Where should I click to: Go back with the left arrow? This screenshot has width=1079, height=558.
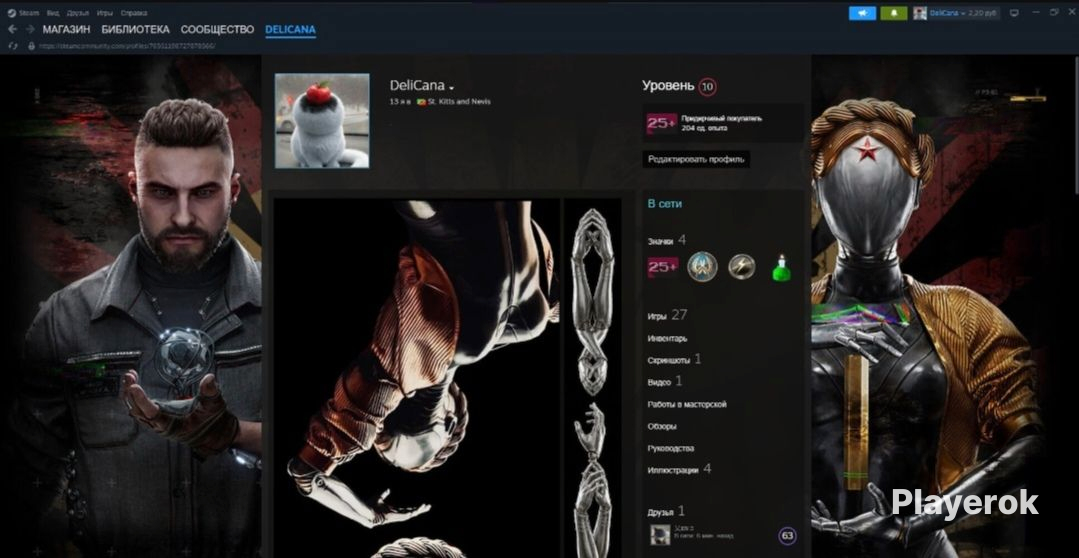[12, 30]
